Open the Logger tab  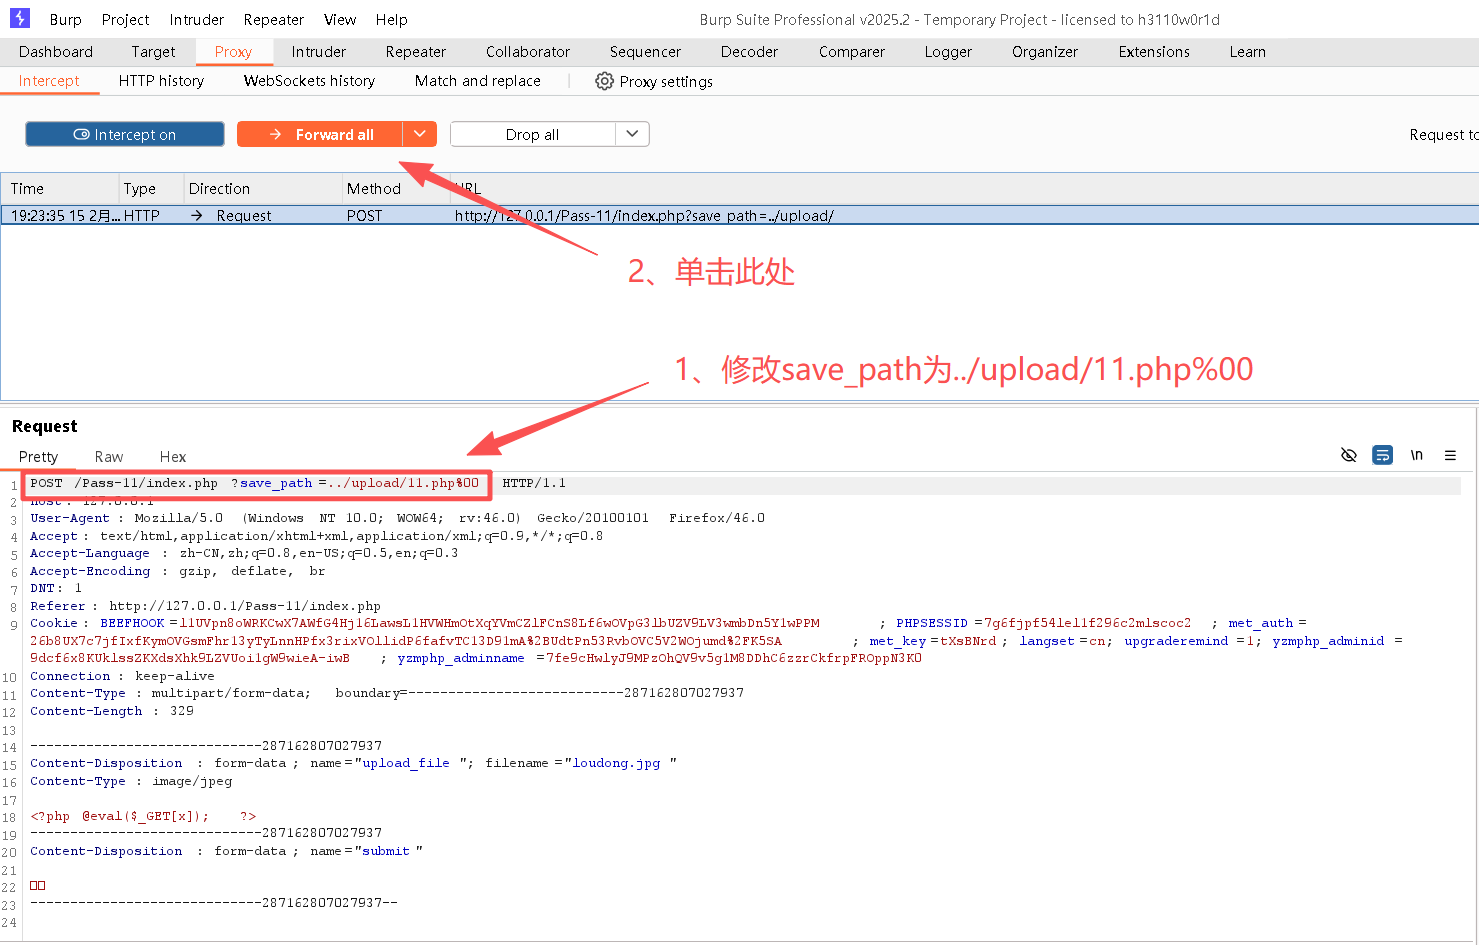pyautogui.click(x=948, y=52)
